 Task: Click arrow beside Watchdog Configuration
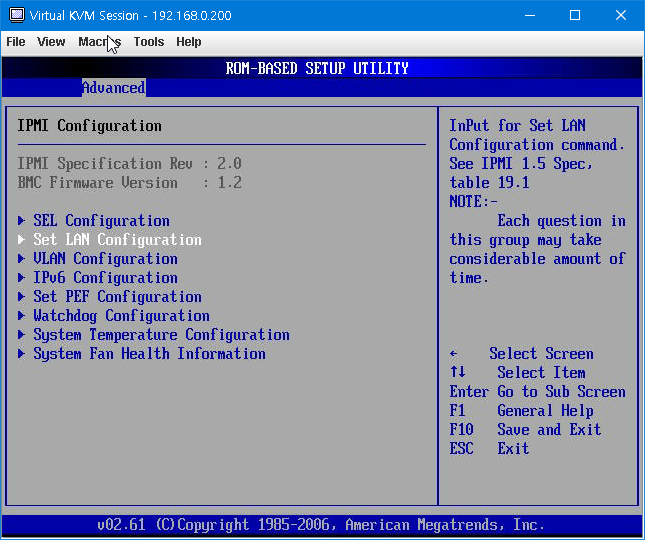21,316
